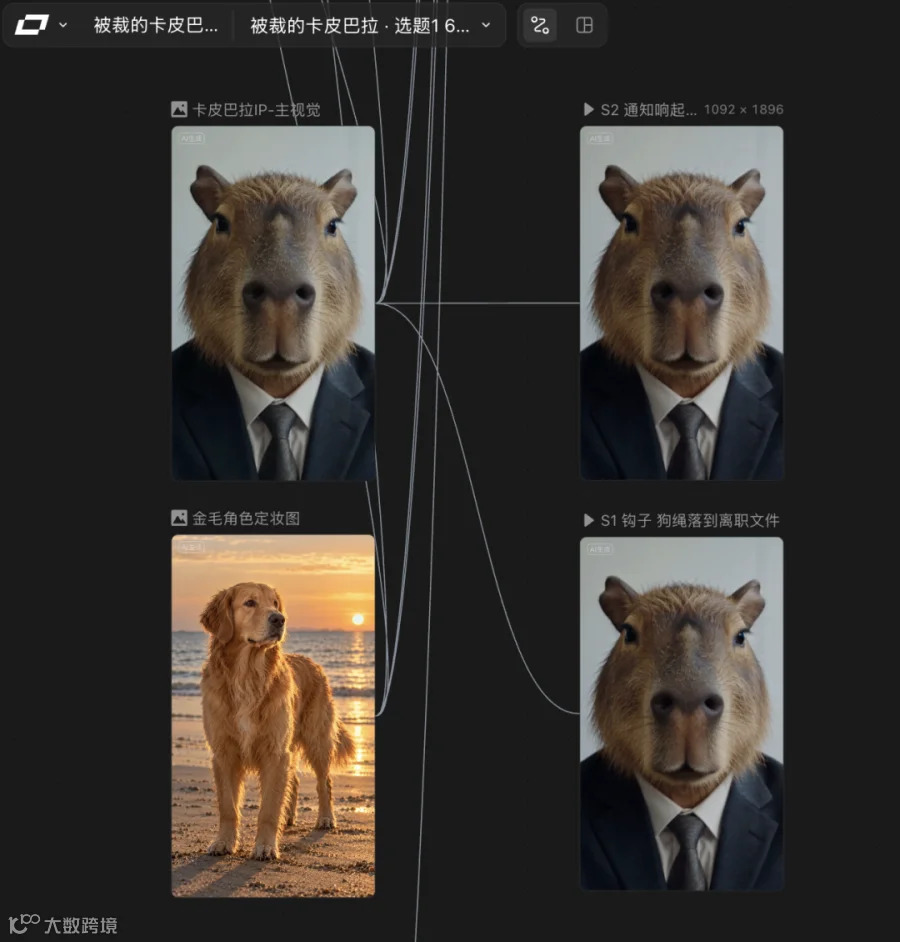The height and width of the screenshot is (942, 900).
Task: Click AI生成 badge on S1 钩子 thumbnail
Action: (x=600, y=549)
